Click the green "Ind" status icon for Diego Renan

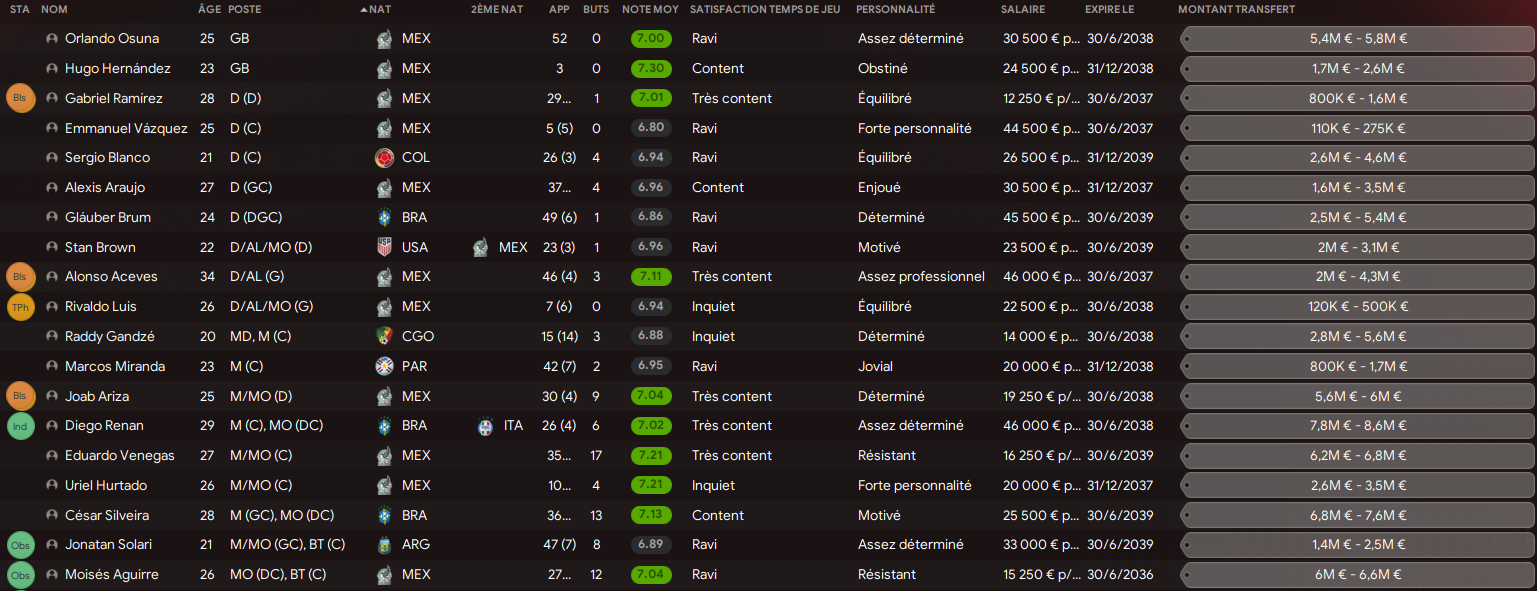21,426
